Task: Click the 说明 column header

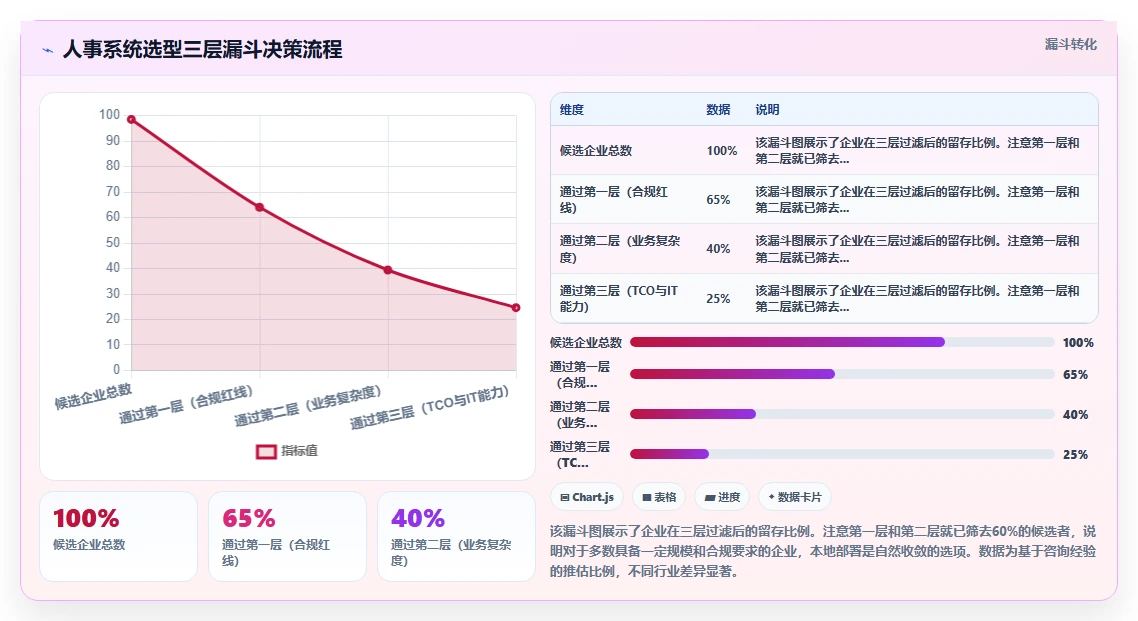Action: tap(767, 110)
